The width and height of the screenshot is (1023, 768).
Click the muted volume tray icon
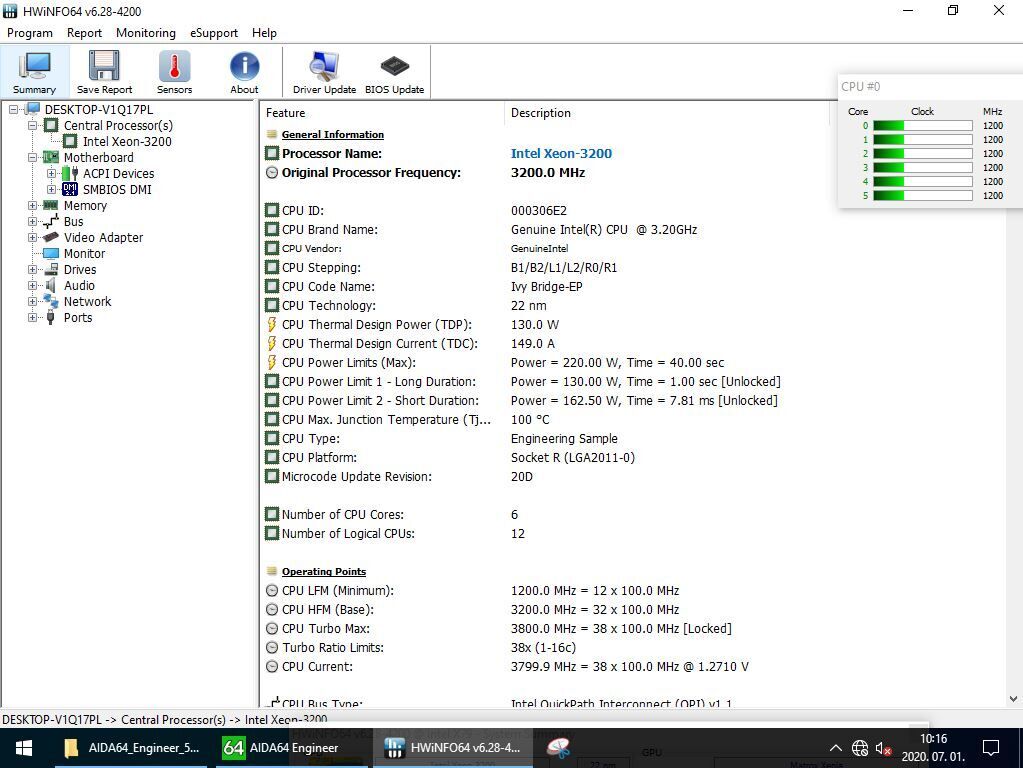(883, 748)
